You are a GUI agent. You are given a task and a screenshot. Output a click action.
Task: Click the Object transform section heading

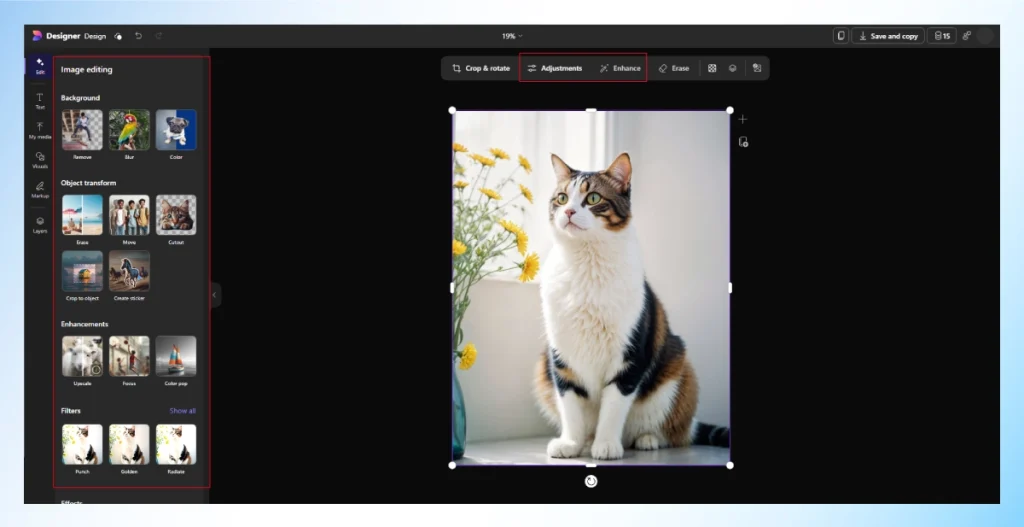click(89, 183)
